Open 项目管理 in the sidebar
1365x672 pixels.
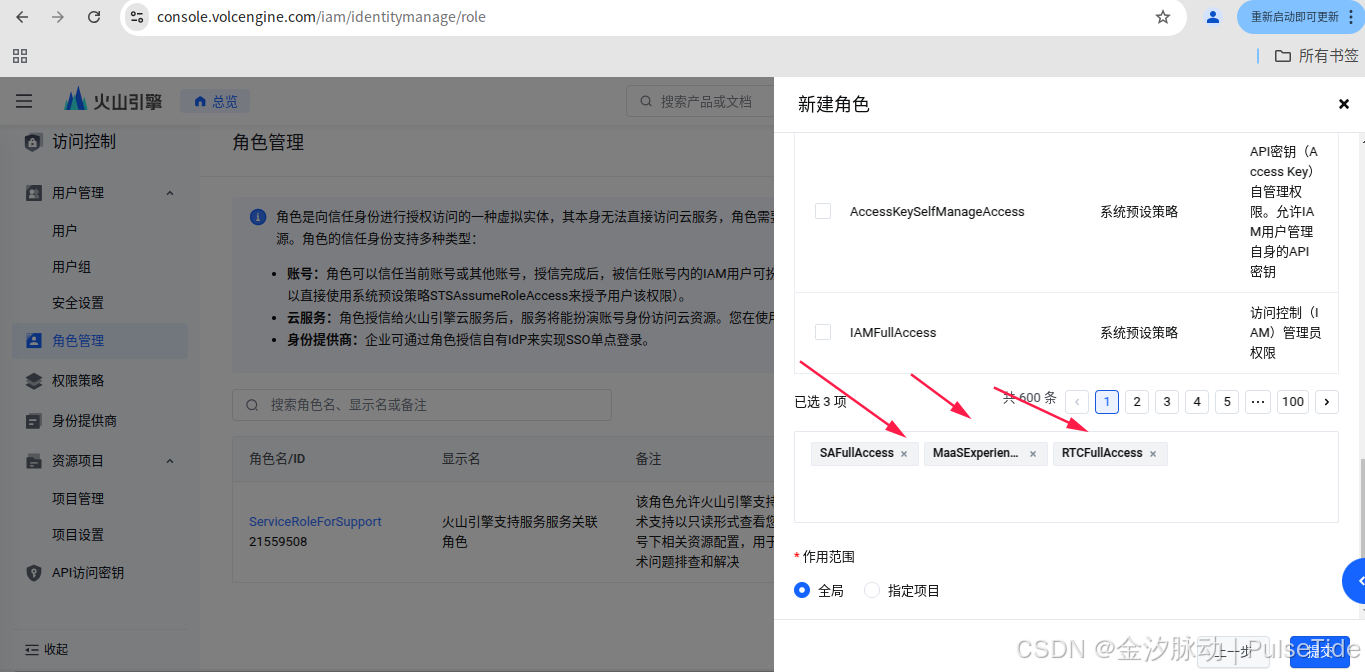(78, 499)
